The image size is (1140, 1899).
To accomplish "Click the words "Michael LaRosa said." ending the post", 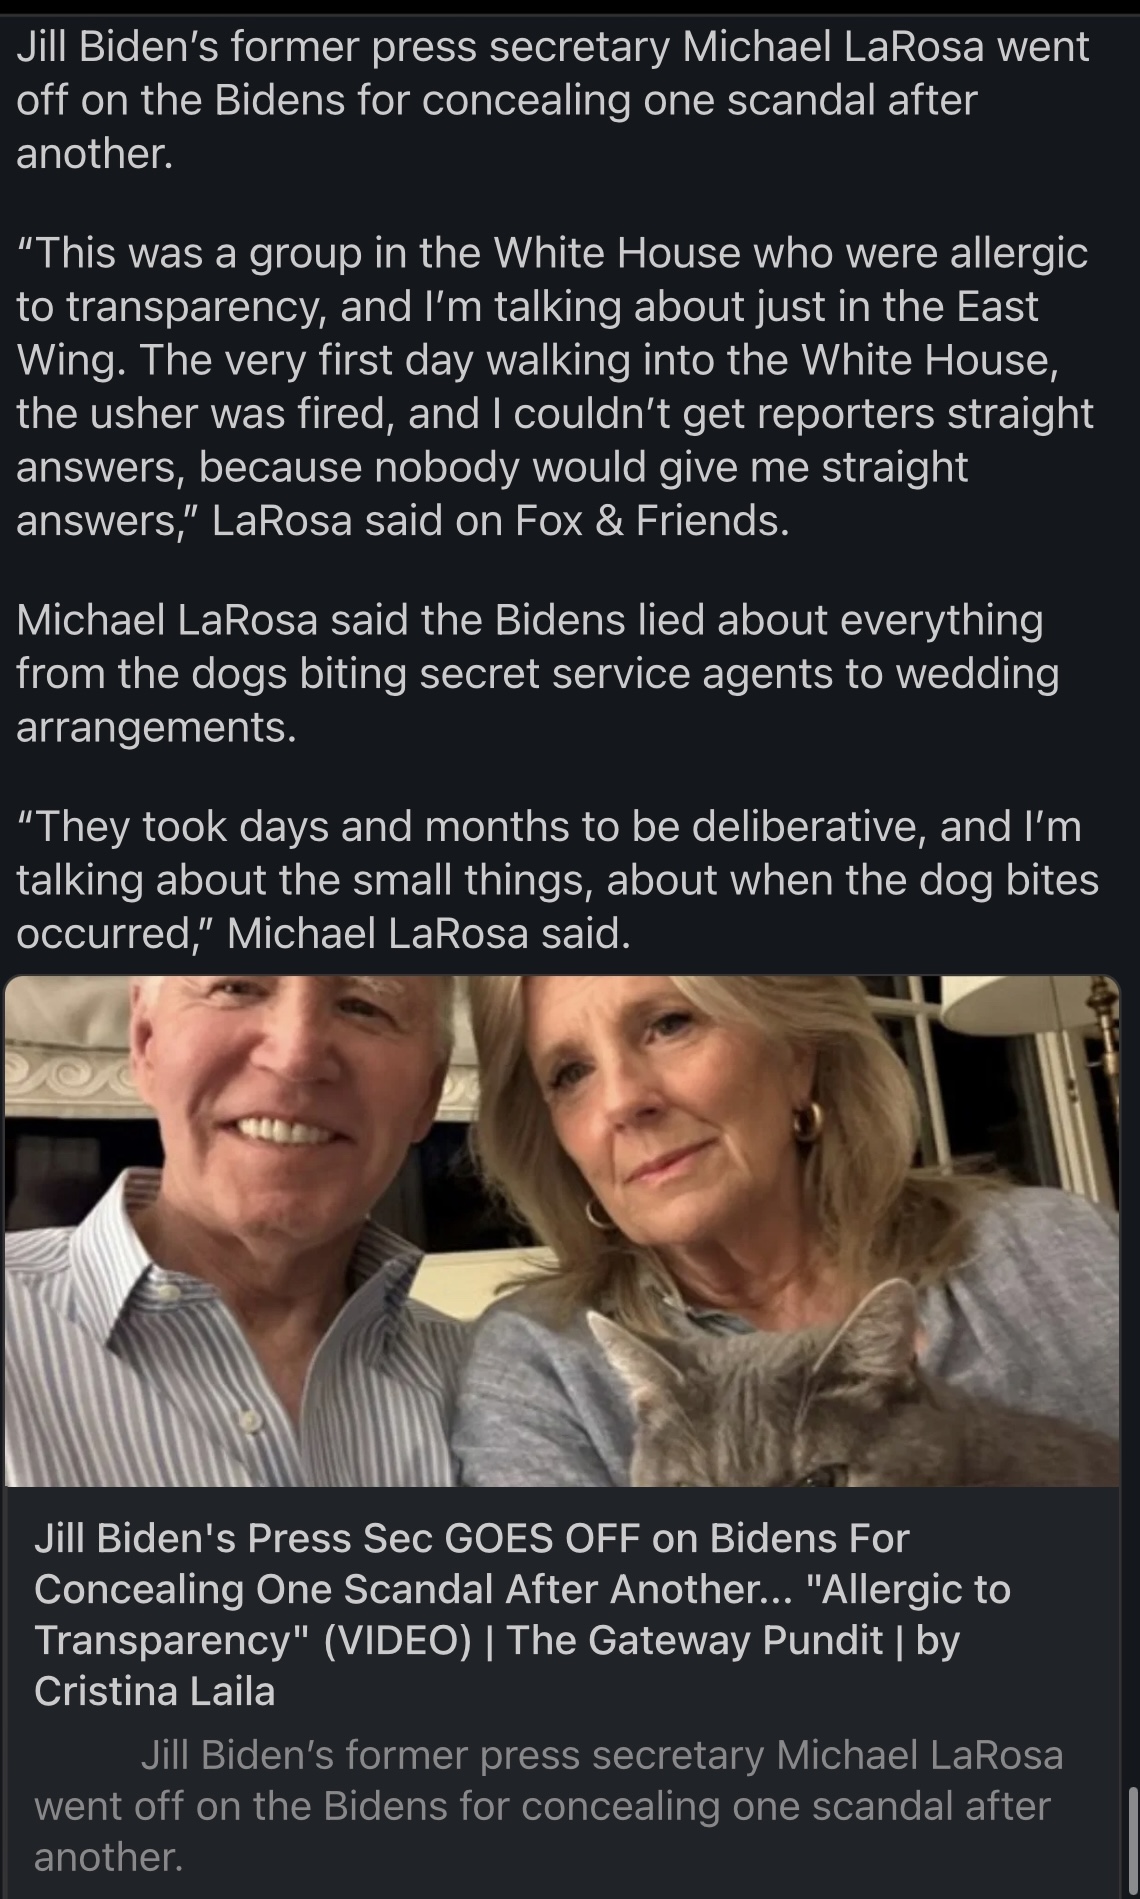I will [x=429, y=933].
